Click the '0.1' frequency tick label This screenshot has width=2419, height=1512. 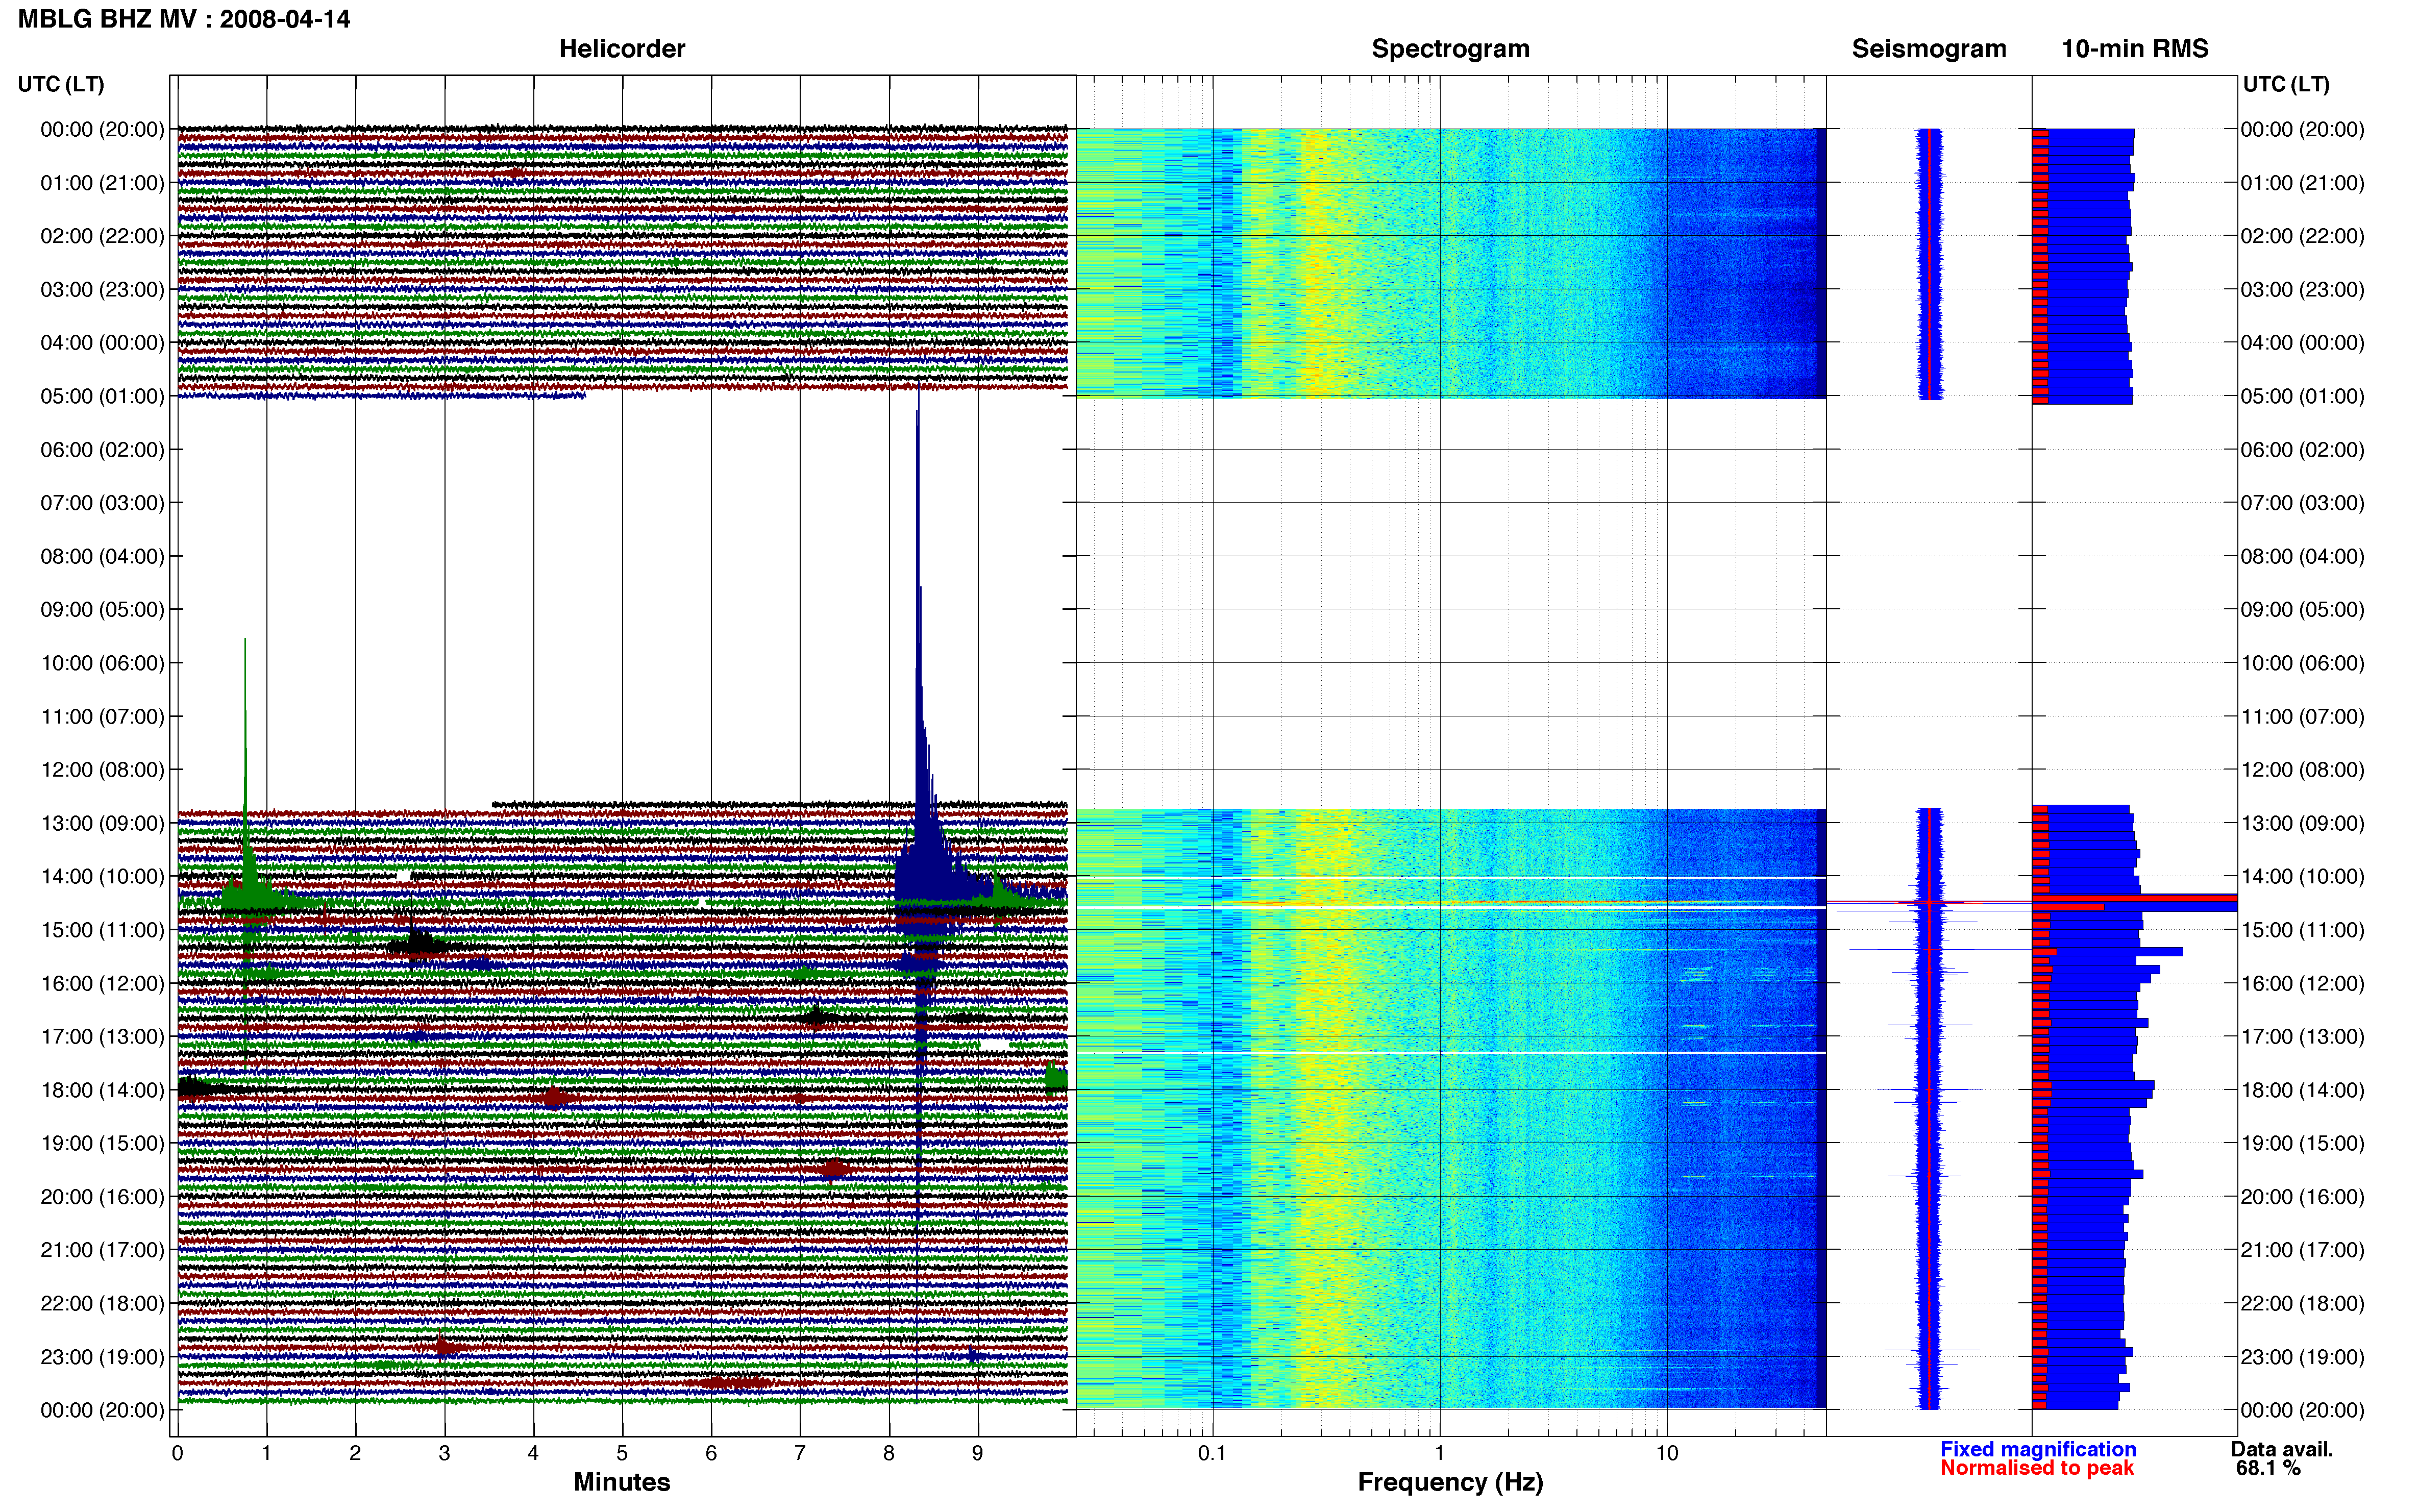tap(1212, 1453)
